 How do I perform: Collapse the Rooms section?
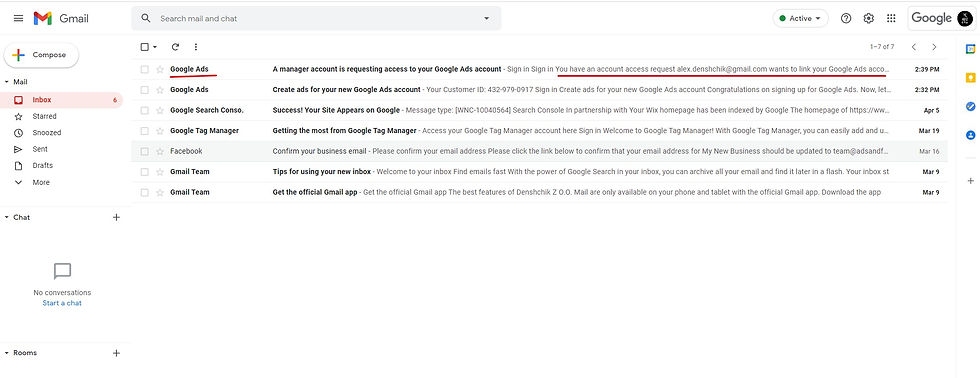click(6, 353)
